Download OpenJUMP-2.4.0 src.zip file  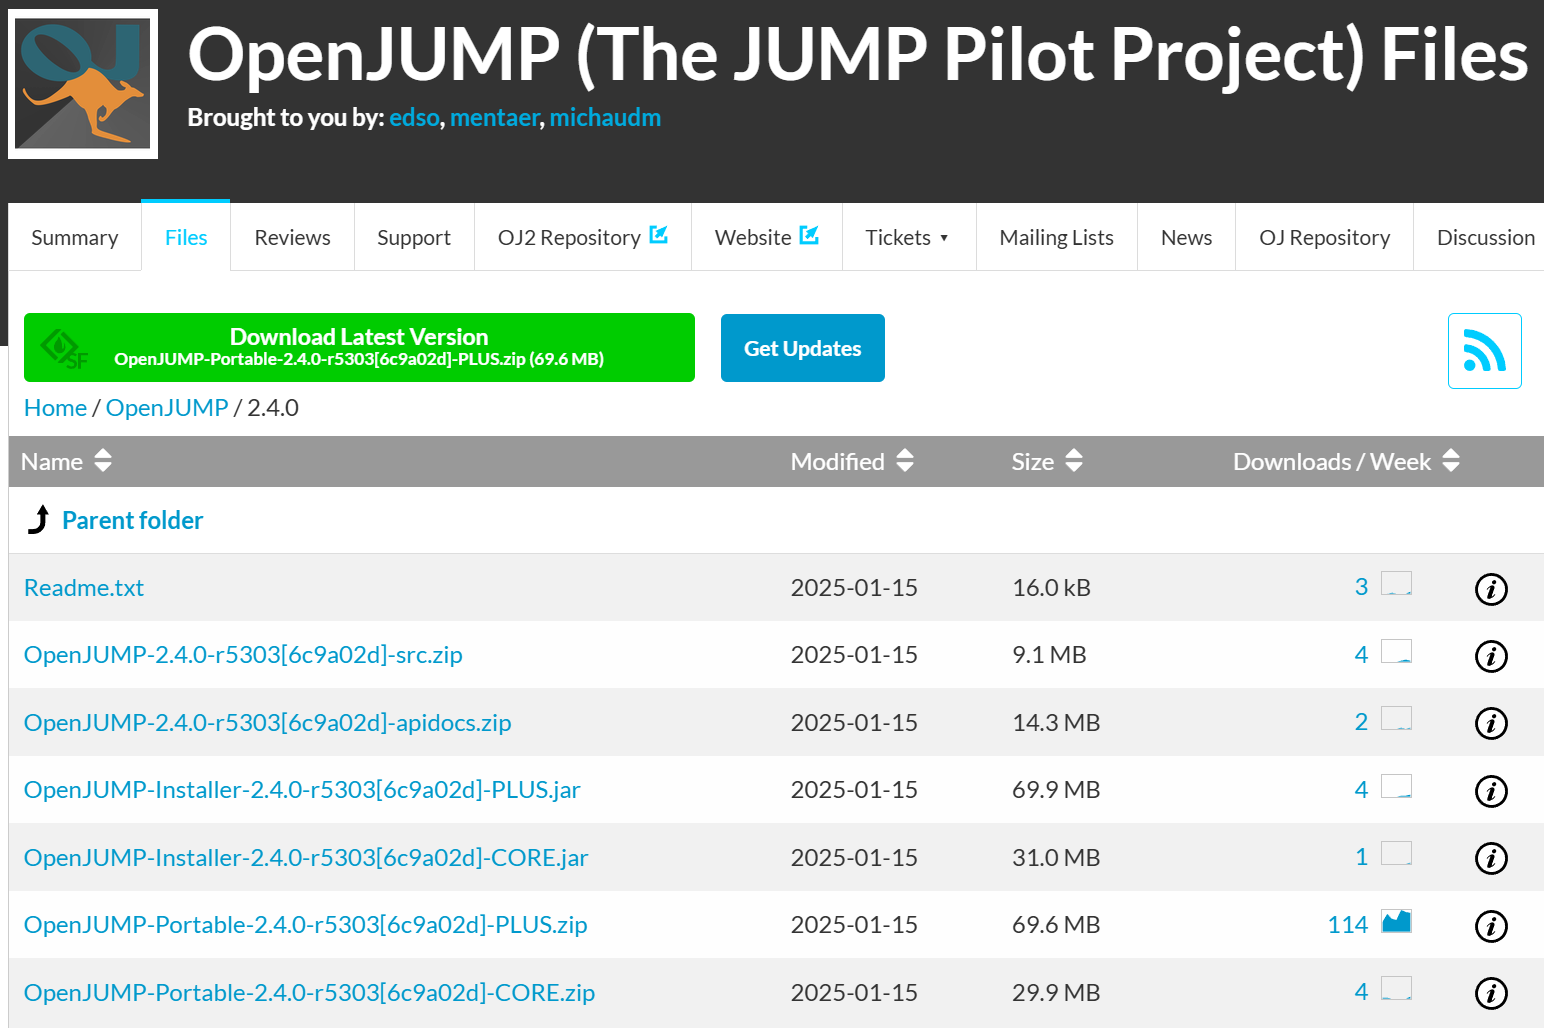(x=243, y=655)
